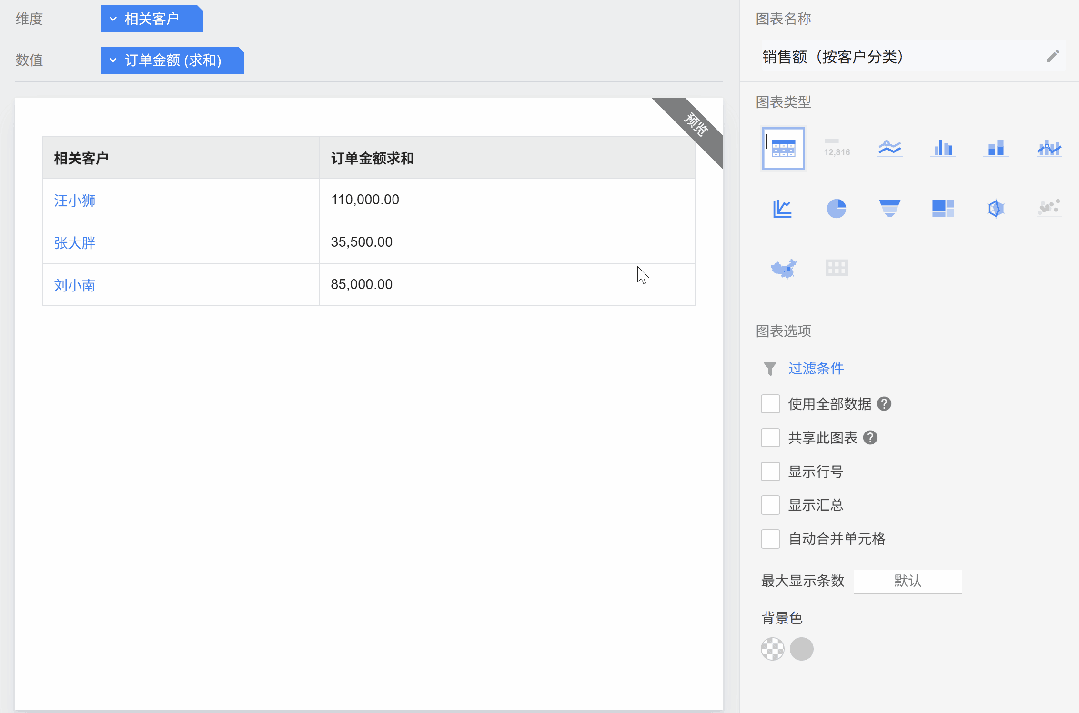Select the radar chart type
1079x713 pixels.
pos(996,209)
